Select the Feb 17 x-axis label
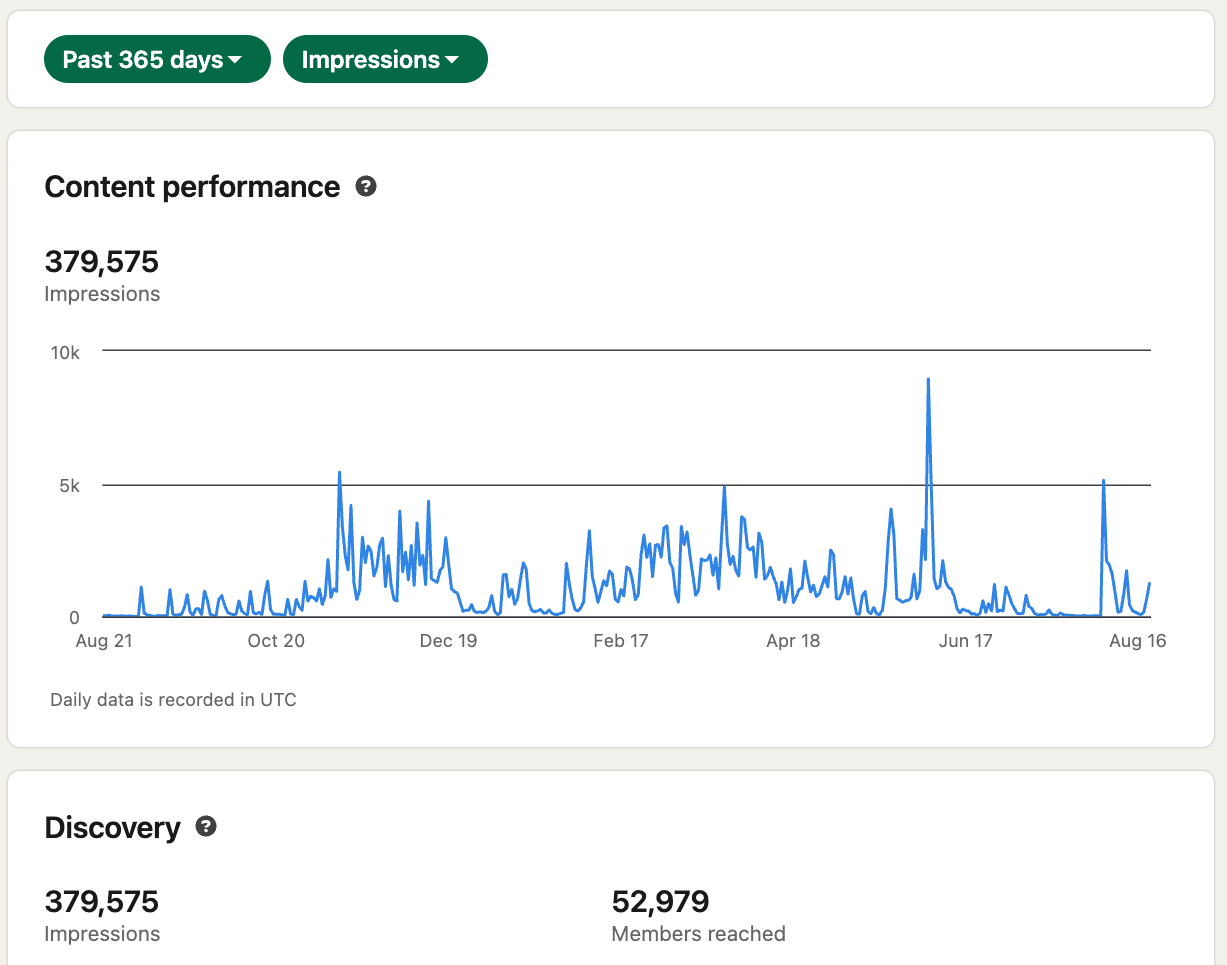 tap(621, 641)
